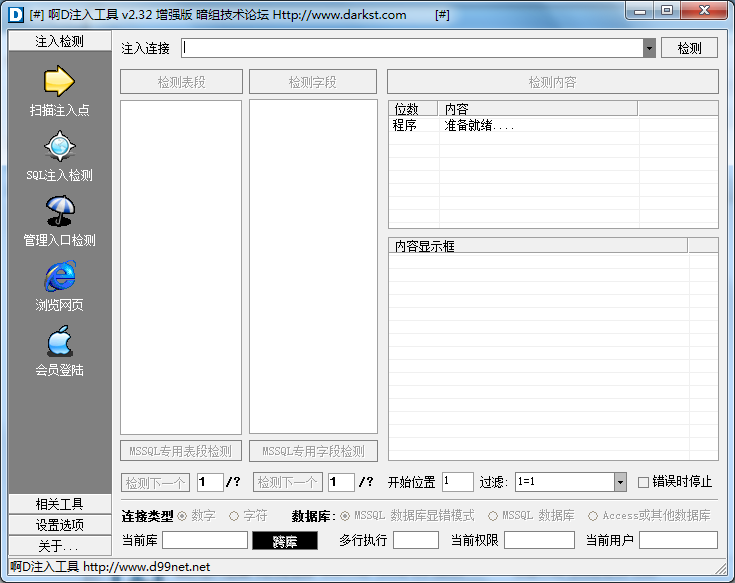Click field index box beside second 检测下一个
The width and height of the screenshot is (735, 583).
click(x=341, y=482)
